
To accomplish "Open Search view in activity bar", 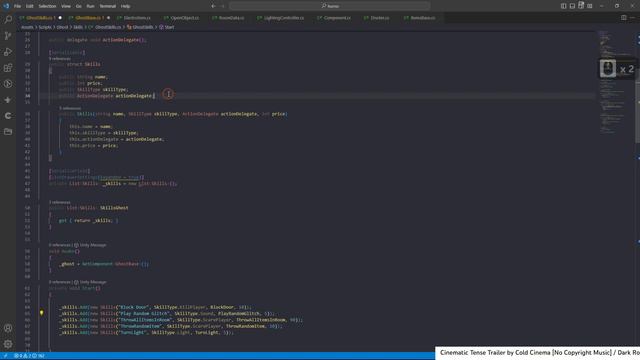I will point(8,20).
